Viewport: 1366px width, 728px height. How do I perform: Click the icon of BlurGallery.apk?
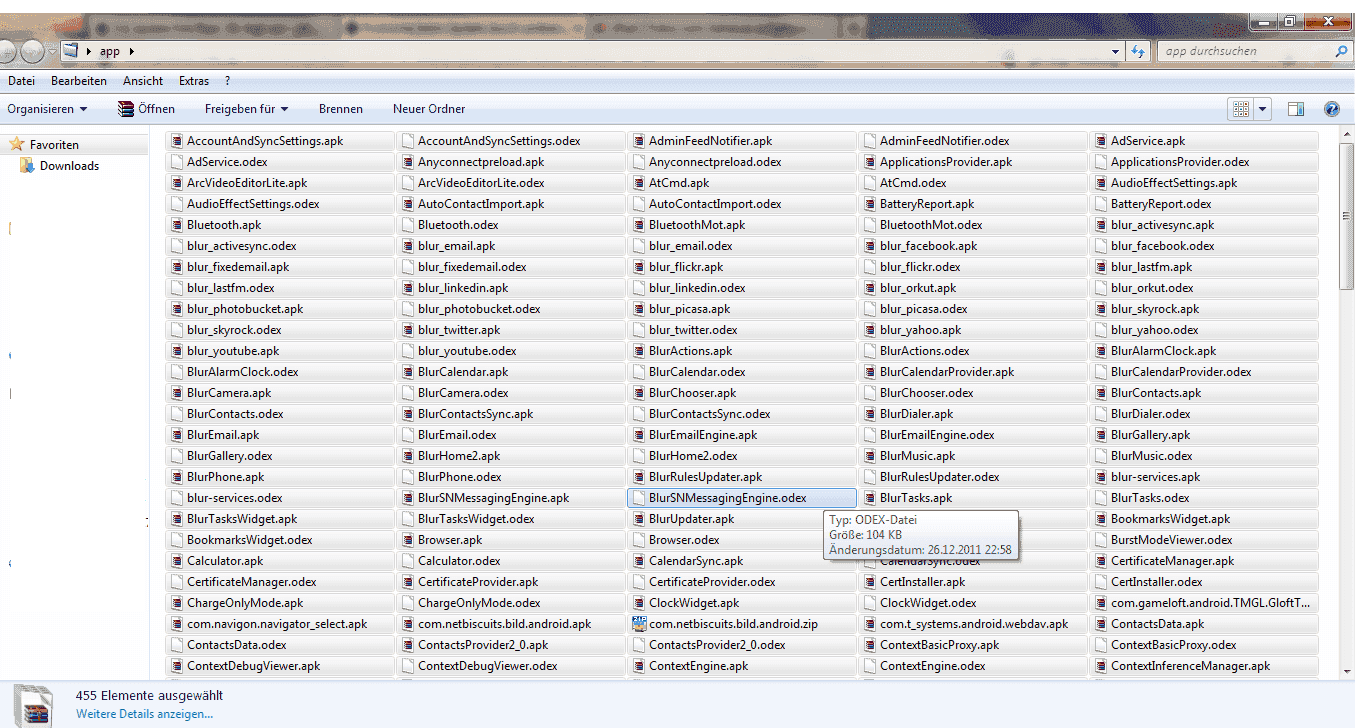point(1101,435)
